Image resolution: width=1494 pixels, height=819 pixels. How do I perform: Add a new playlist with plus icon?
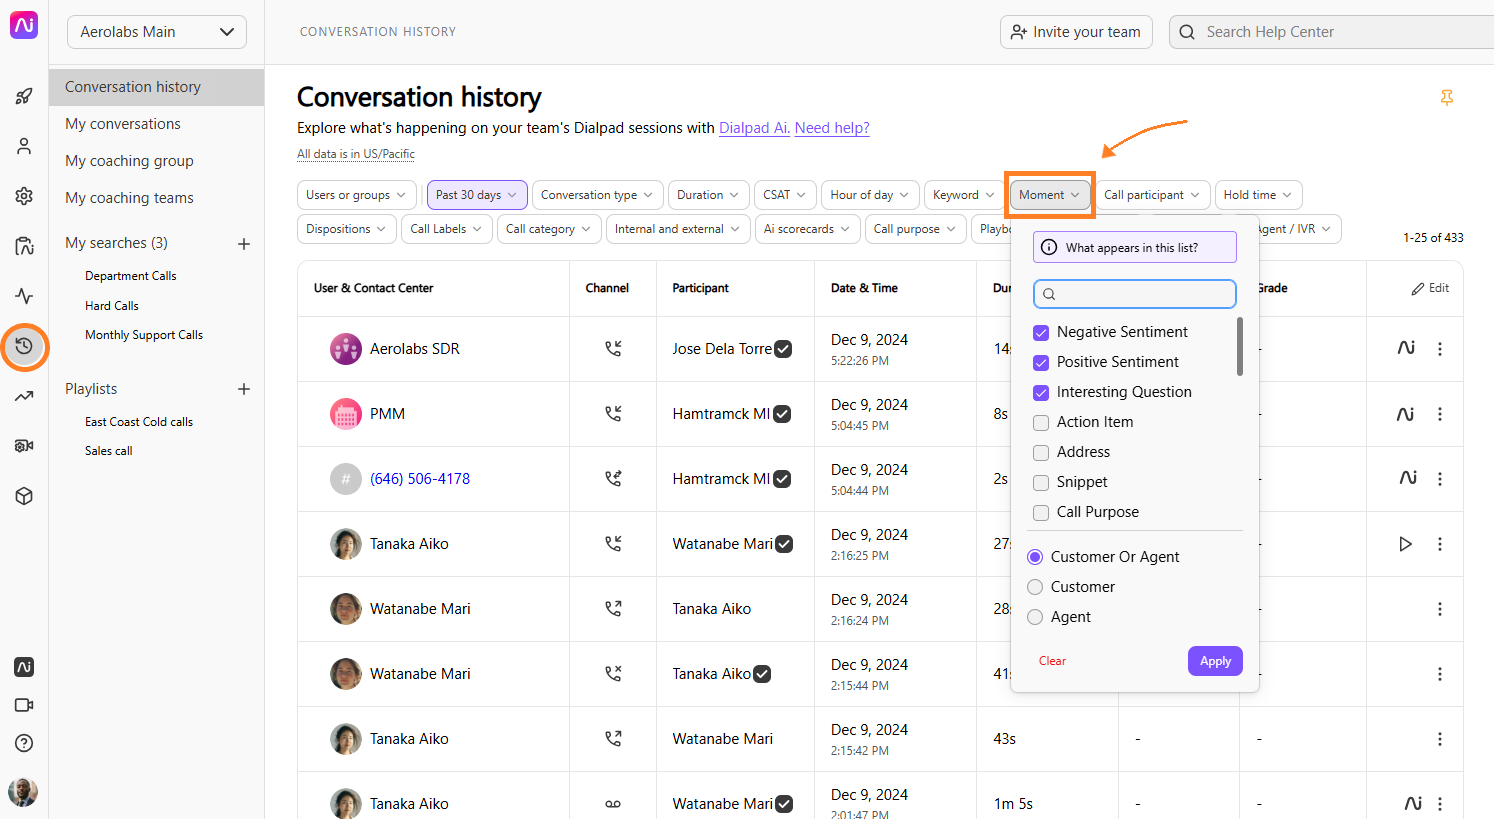tap(244, 389)
